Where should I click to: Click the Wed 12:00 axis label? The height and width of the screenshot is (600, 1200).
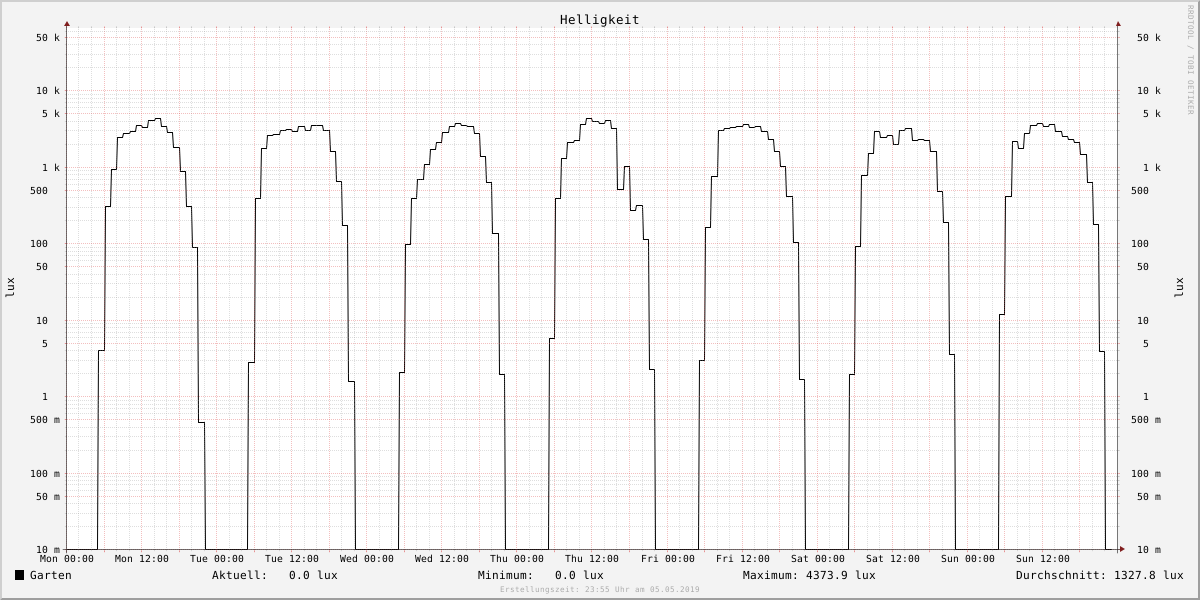click(x=442, y=559)
